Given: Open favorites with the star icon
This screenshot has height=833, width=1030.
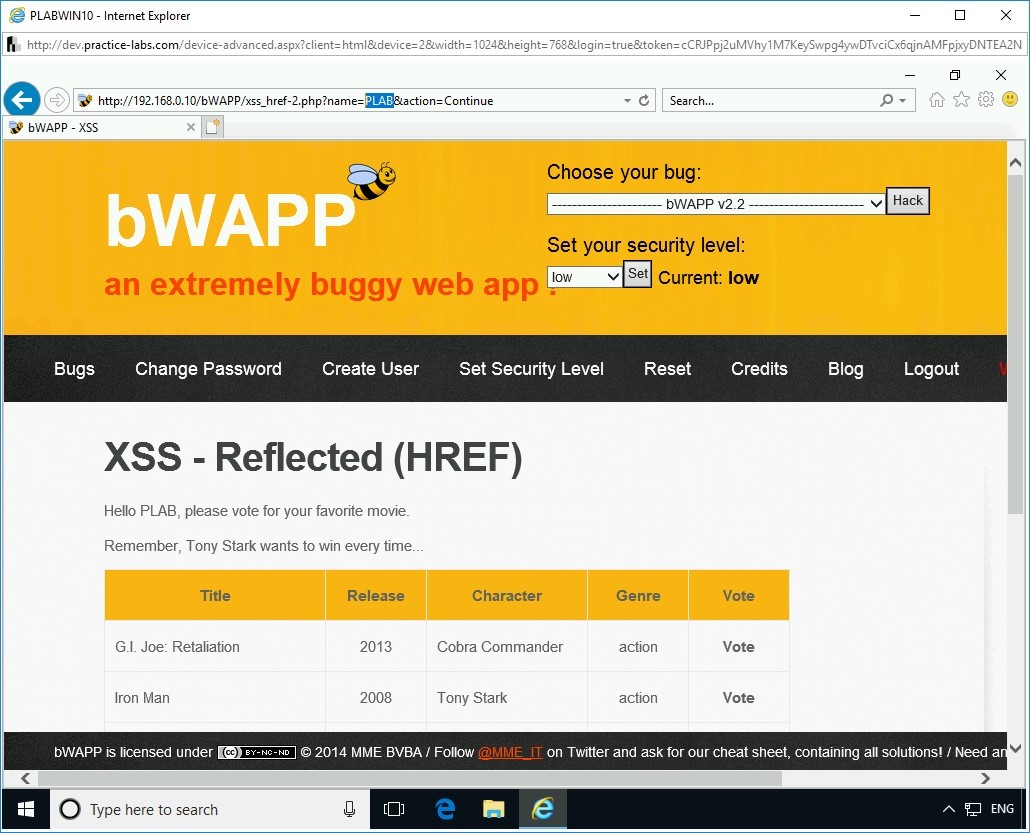Looking at the screenshot, I should tap(961, 99).
